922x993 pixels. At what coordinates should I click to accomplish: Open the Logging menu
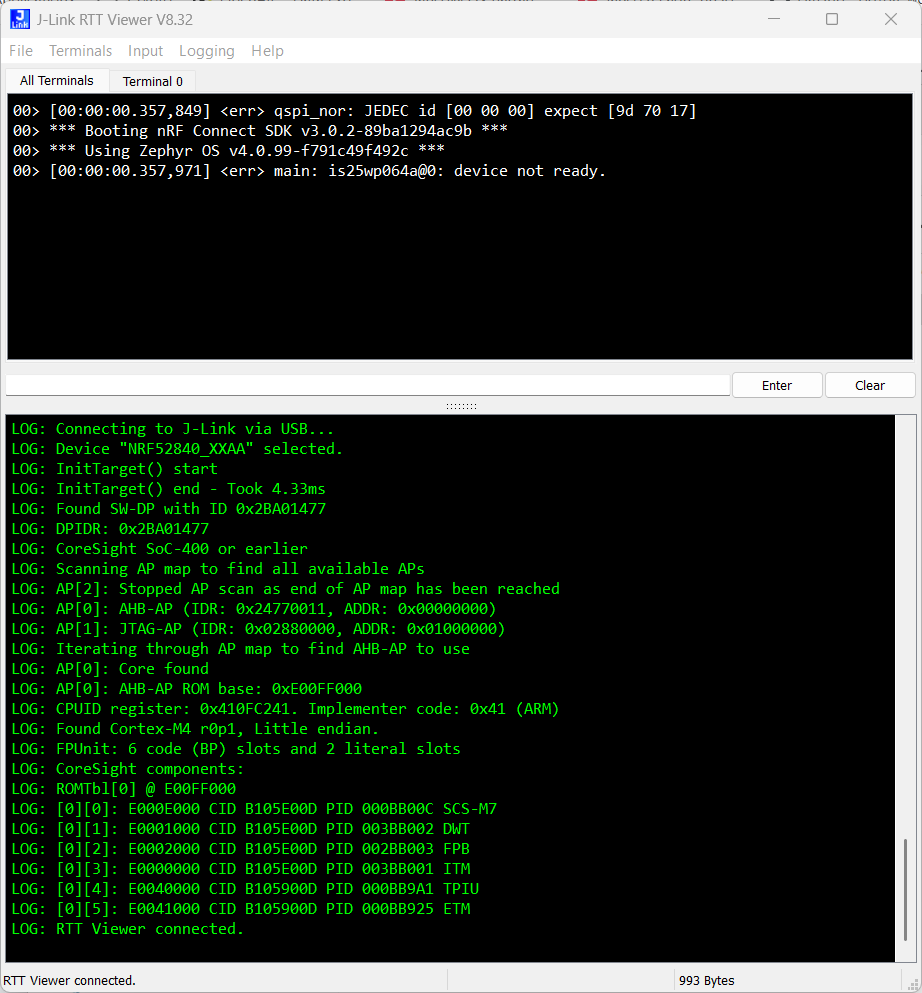[x=207, y=51]
